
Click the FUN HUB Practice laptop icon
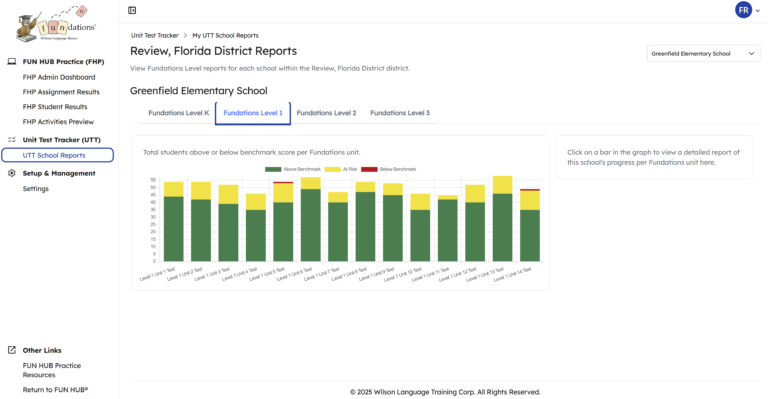12,62
